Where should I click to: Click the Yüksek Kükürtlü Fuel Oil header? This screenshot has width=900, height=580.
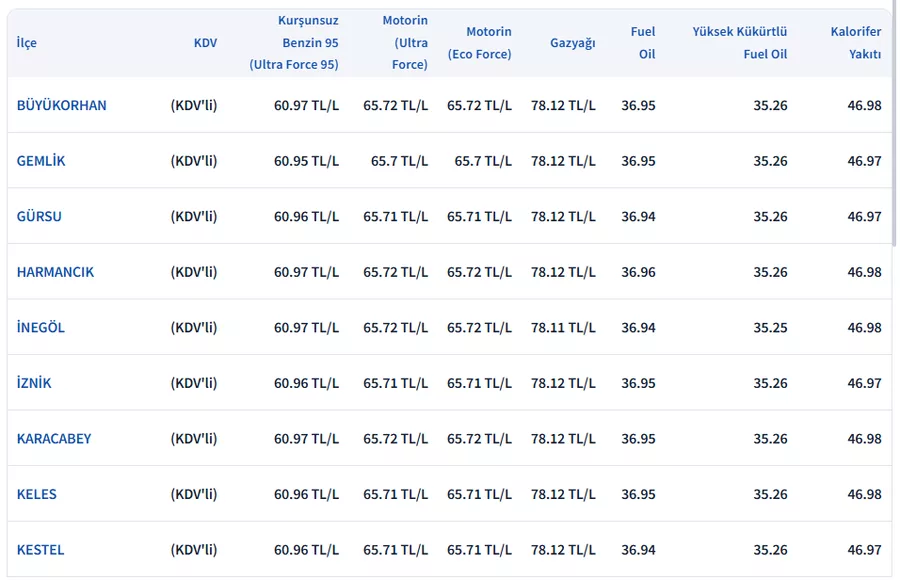[739, 43]
